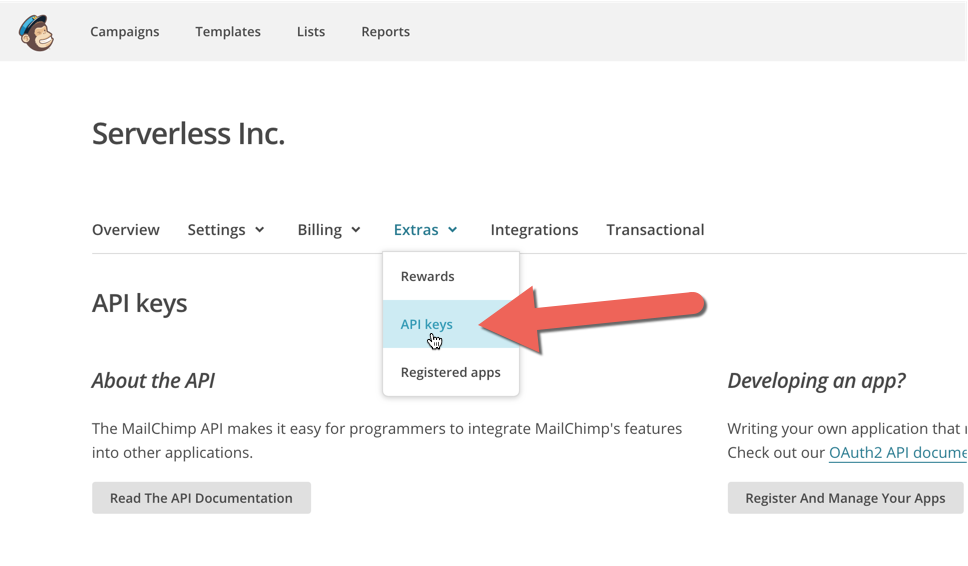Select Rewards from the Extras menu
The width and height of the screenshot is (968, 566).
pyautogui.click(x=427, y=277)
